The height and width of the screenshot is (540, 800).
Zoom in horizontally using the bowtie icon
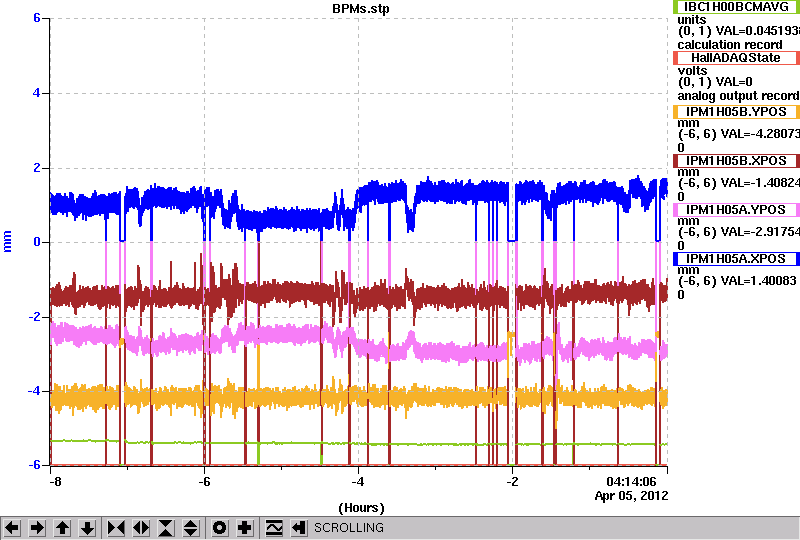tap(116, 528)
